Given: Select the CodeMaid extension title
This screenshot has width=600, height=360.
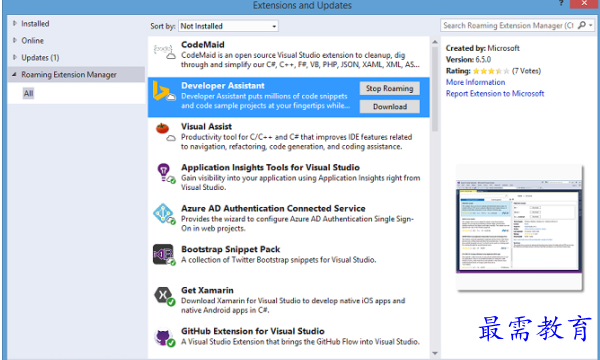Looking at the screenshot, I should click(203, 45).
